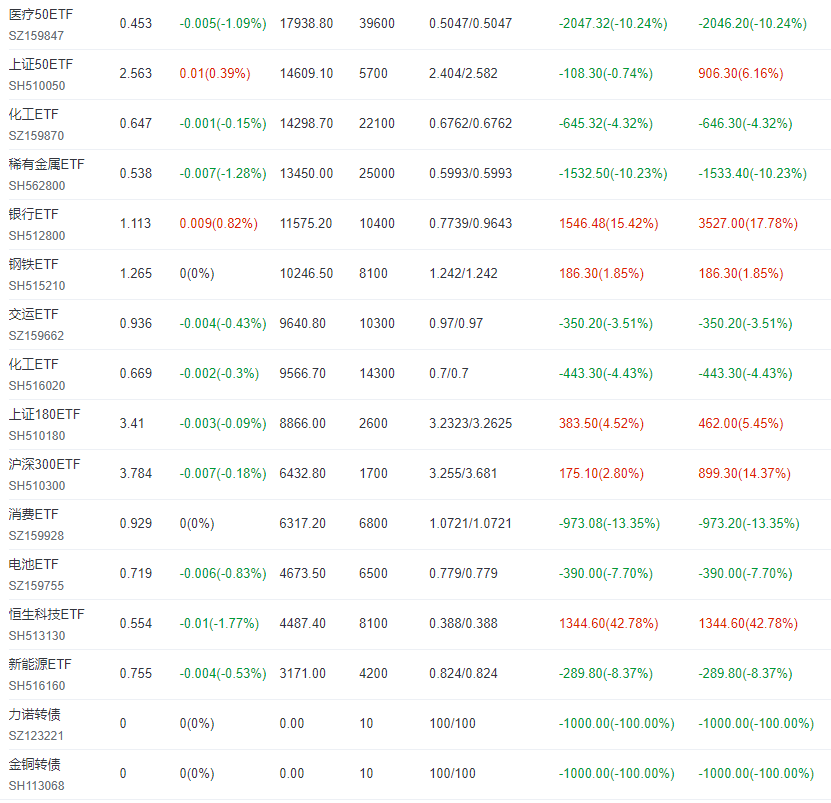Open the 银行ETF name
Viewport: 831px width, 803px height.
tap(33, 214)
